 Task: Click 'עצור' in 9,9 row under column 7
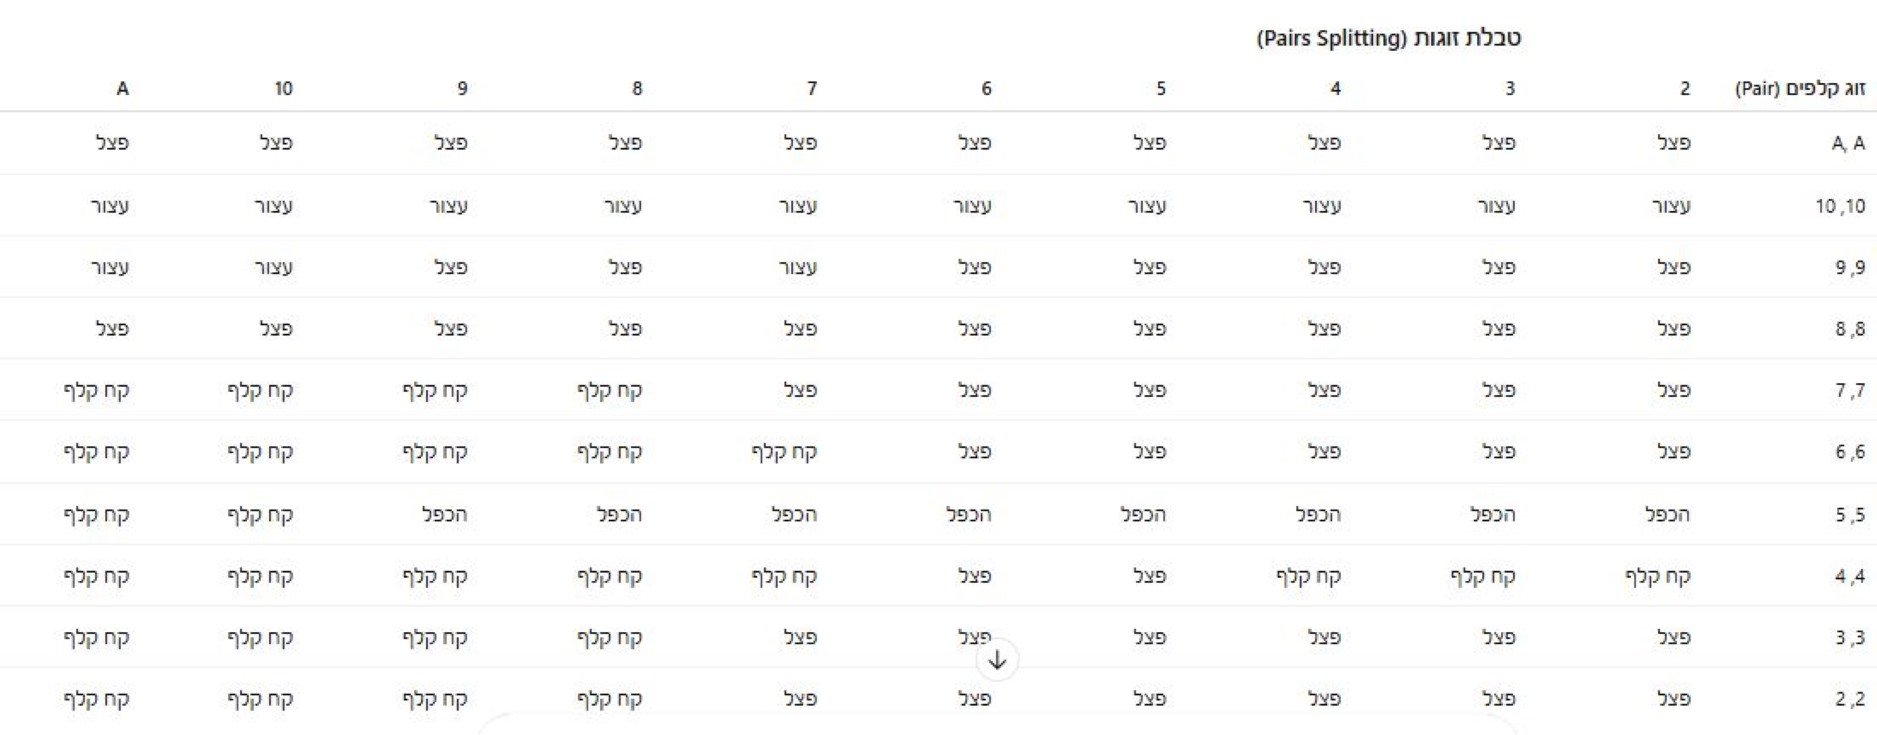click(x=798, y=267)
